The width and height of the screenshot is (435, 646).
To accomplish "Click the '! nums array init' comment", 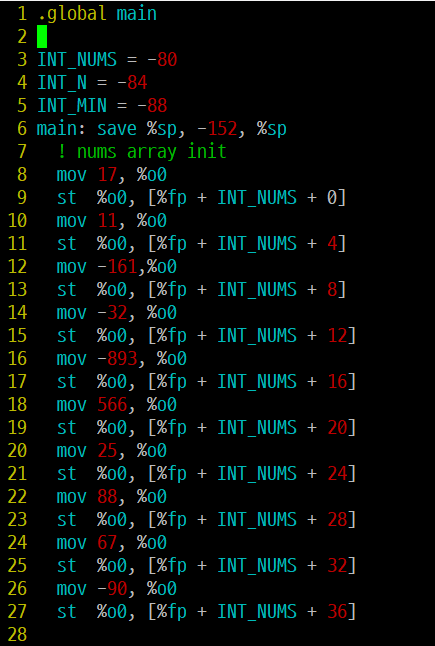I will click(142, 152).
